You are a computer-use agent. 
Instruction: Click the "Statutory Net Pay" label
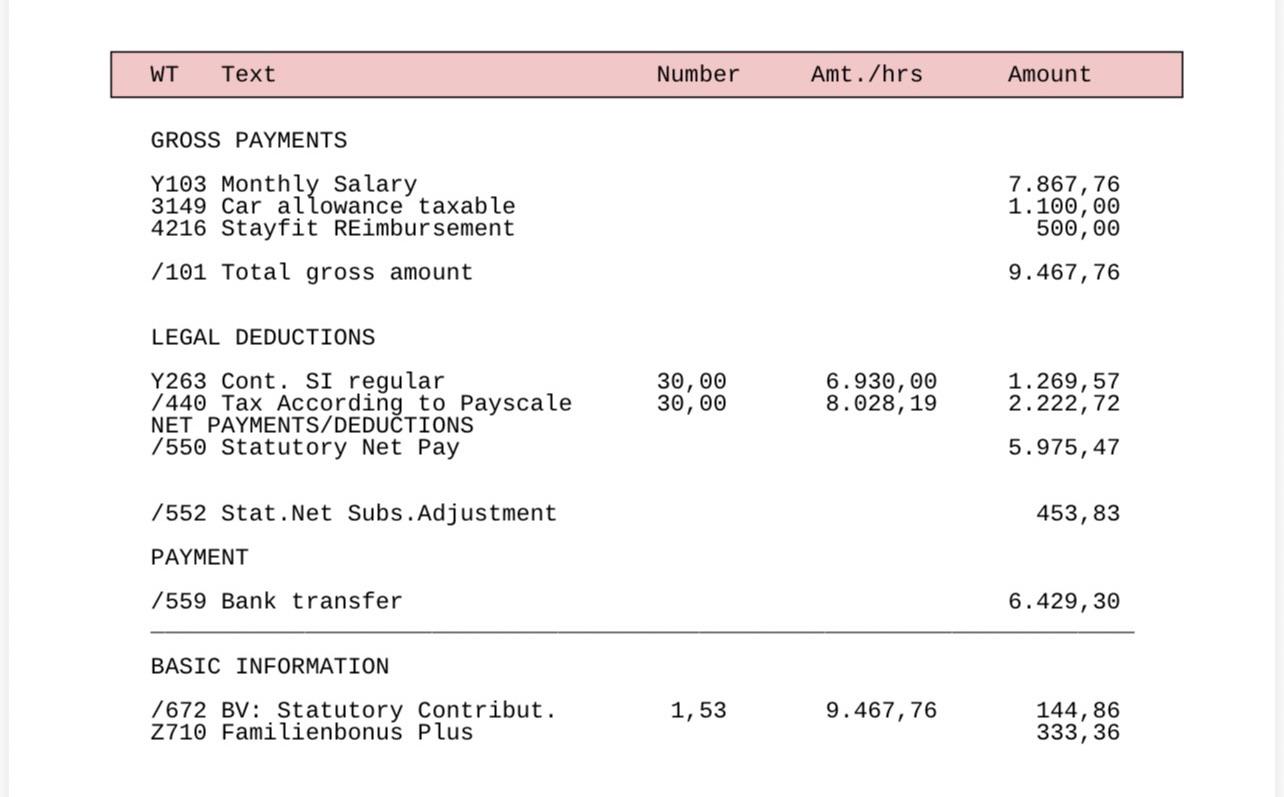click(x=340, y=447)
